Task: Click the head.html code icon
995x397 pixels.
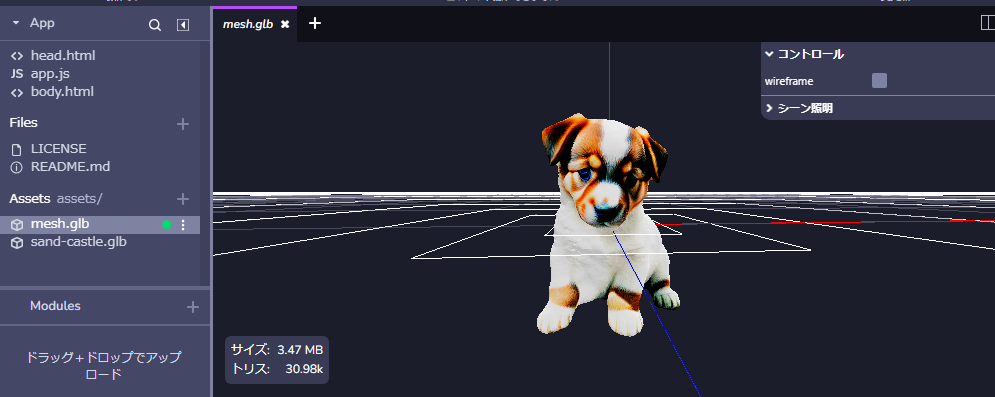Action: [x=17, y=56]
